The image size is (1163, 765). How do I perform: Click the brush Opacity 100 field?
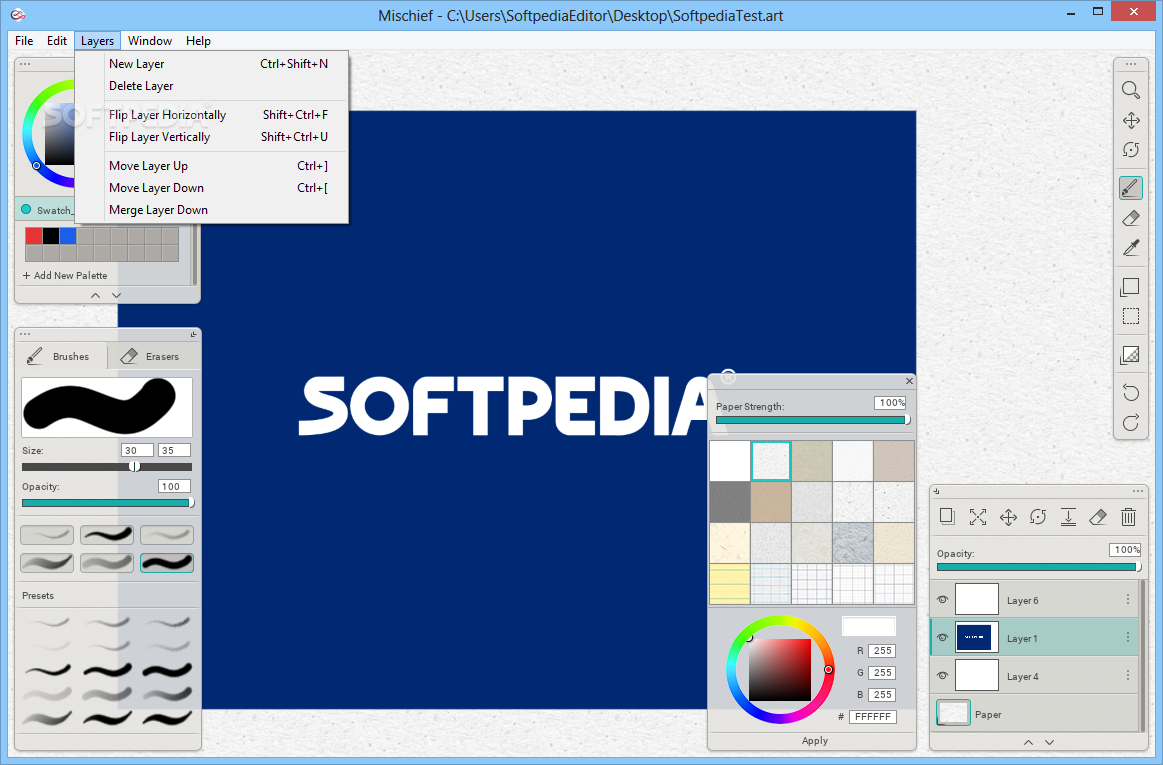174,487
